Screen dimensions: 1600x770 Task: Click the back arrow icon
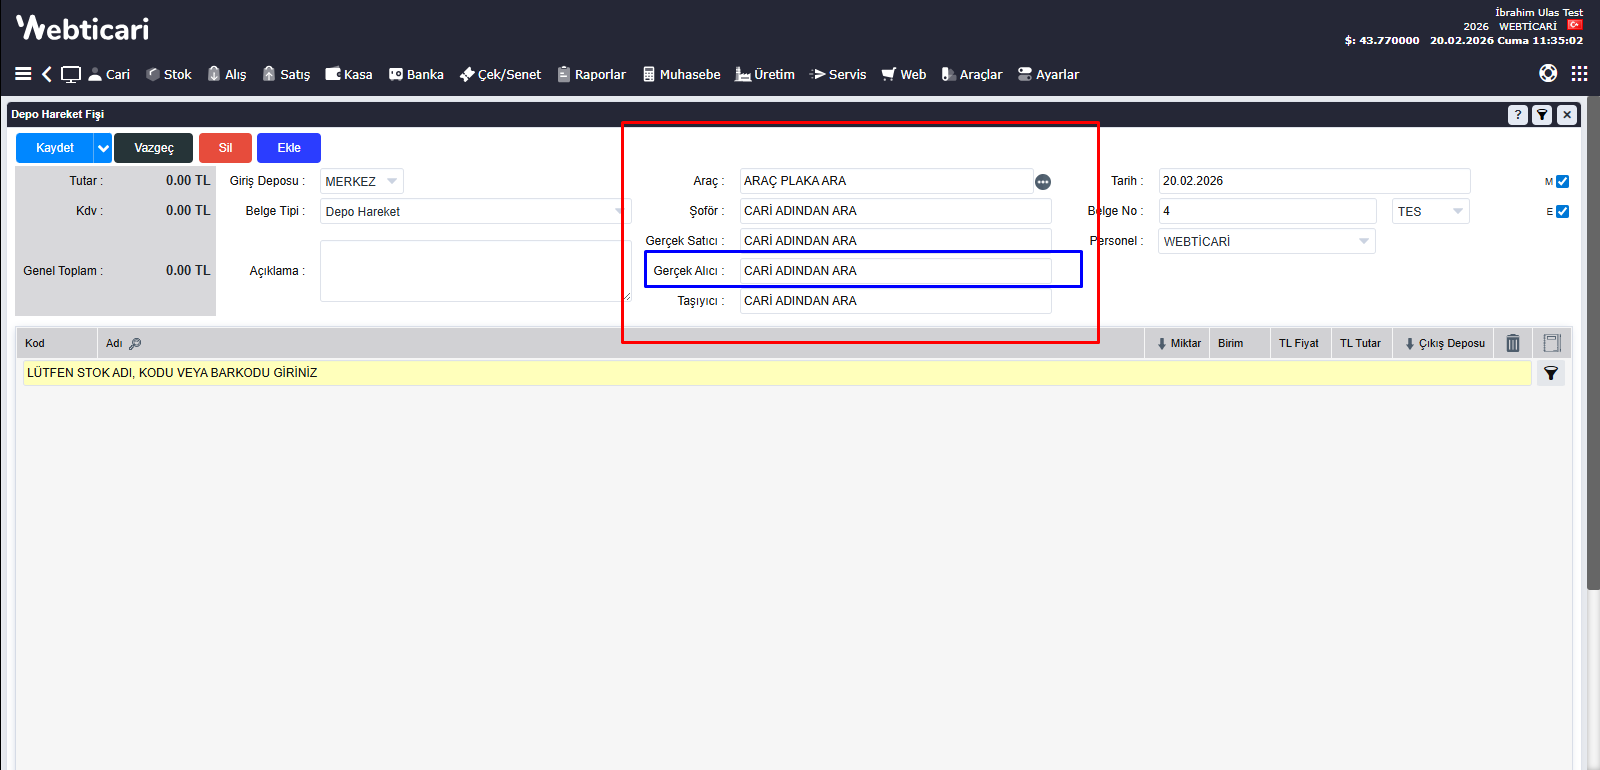click(46, 74)
